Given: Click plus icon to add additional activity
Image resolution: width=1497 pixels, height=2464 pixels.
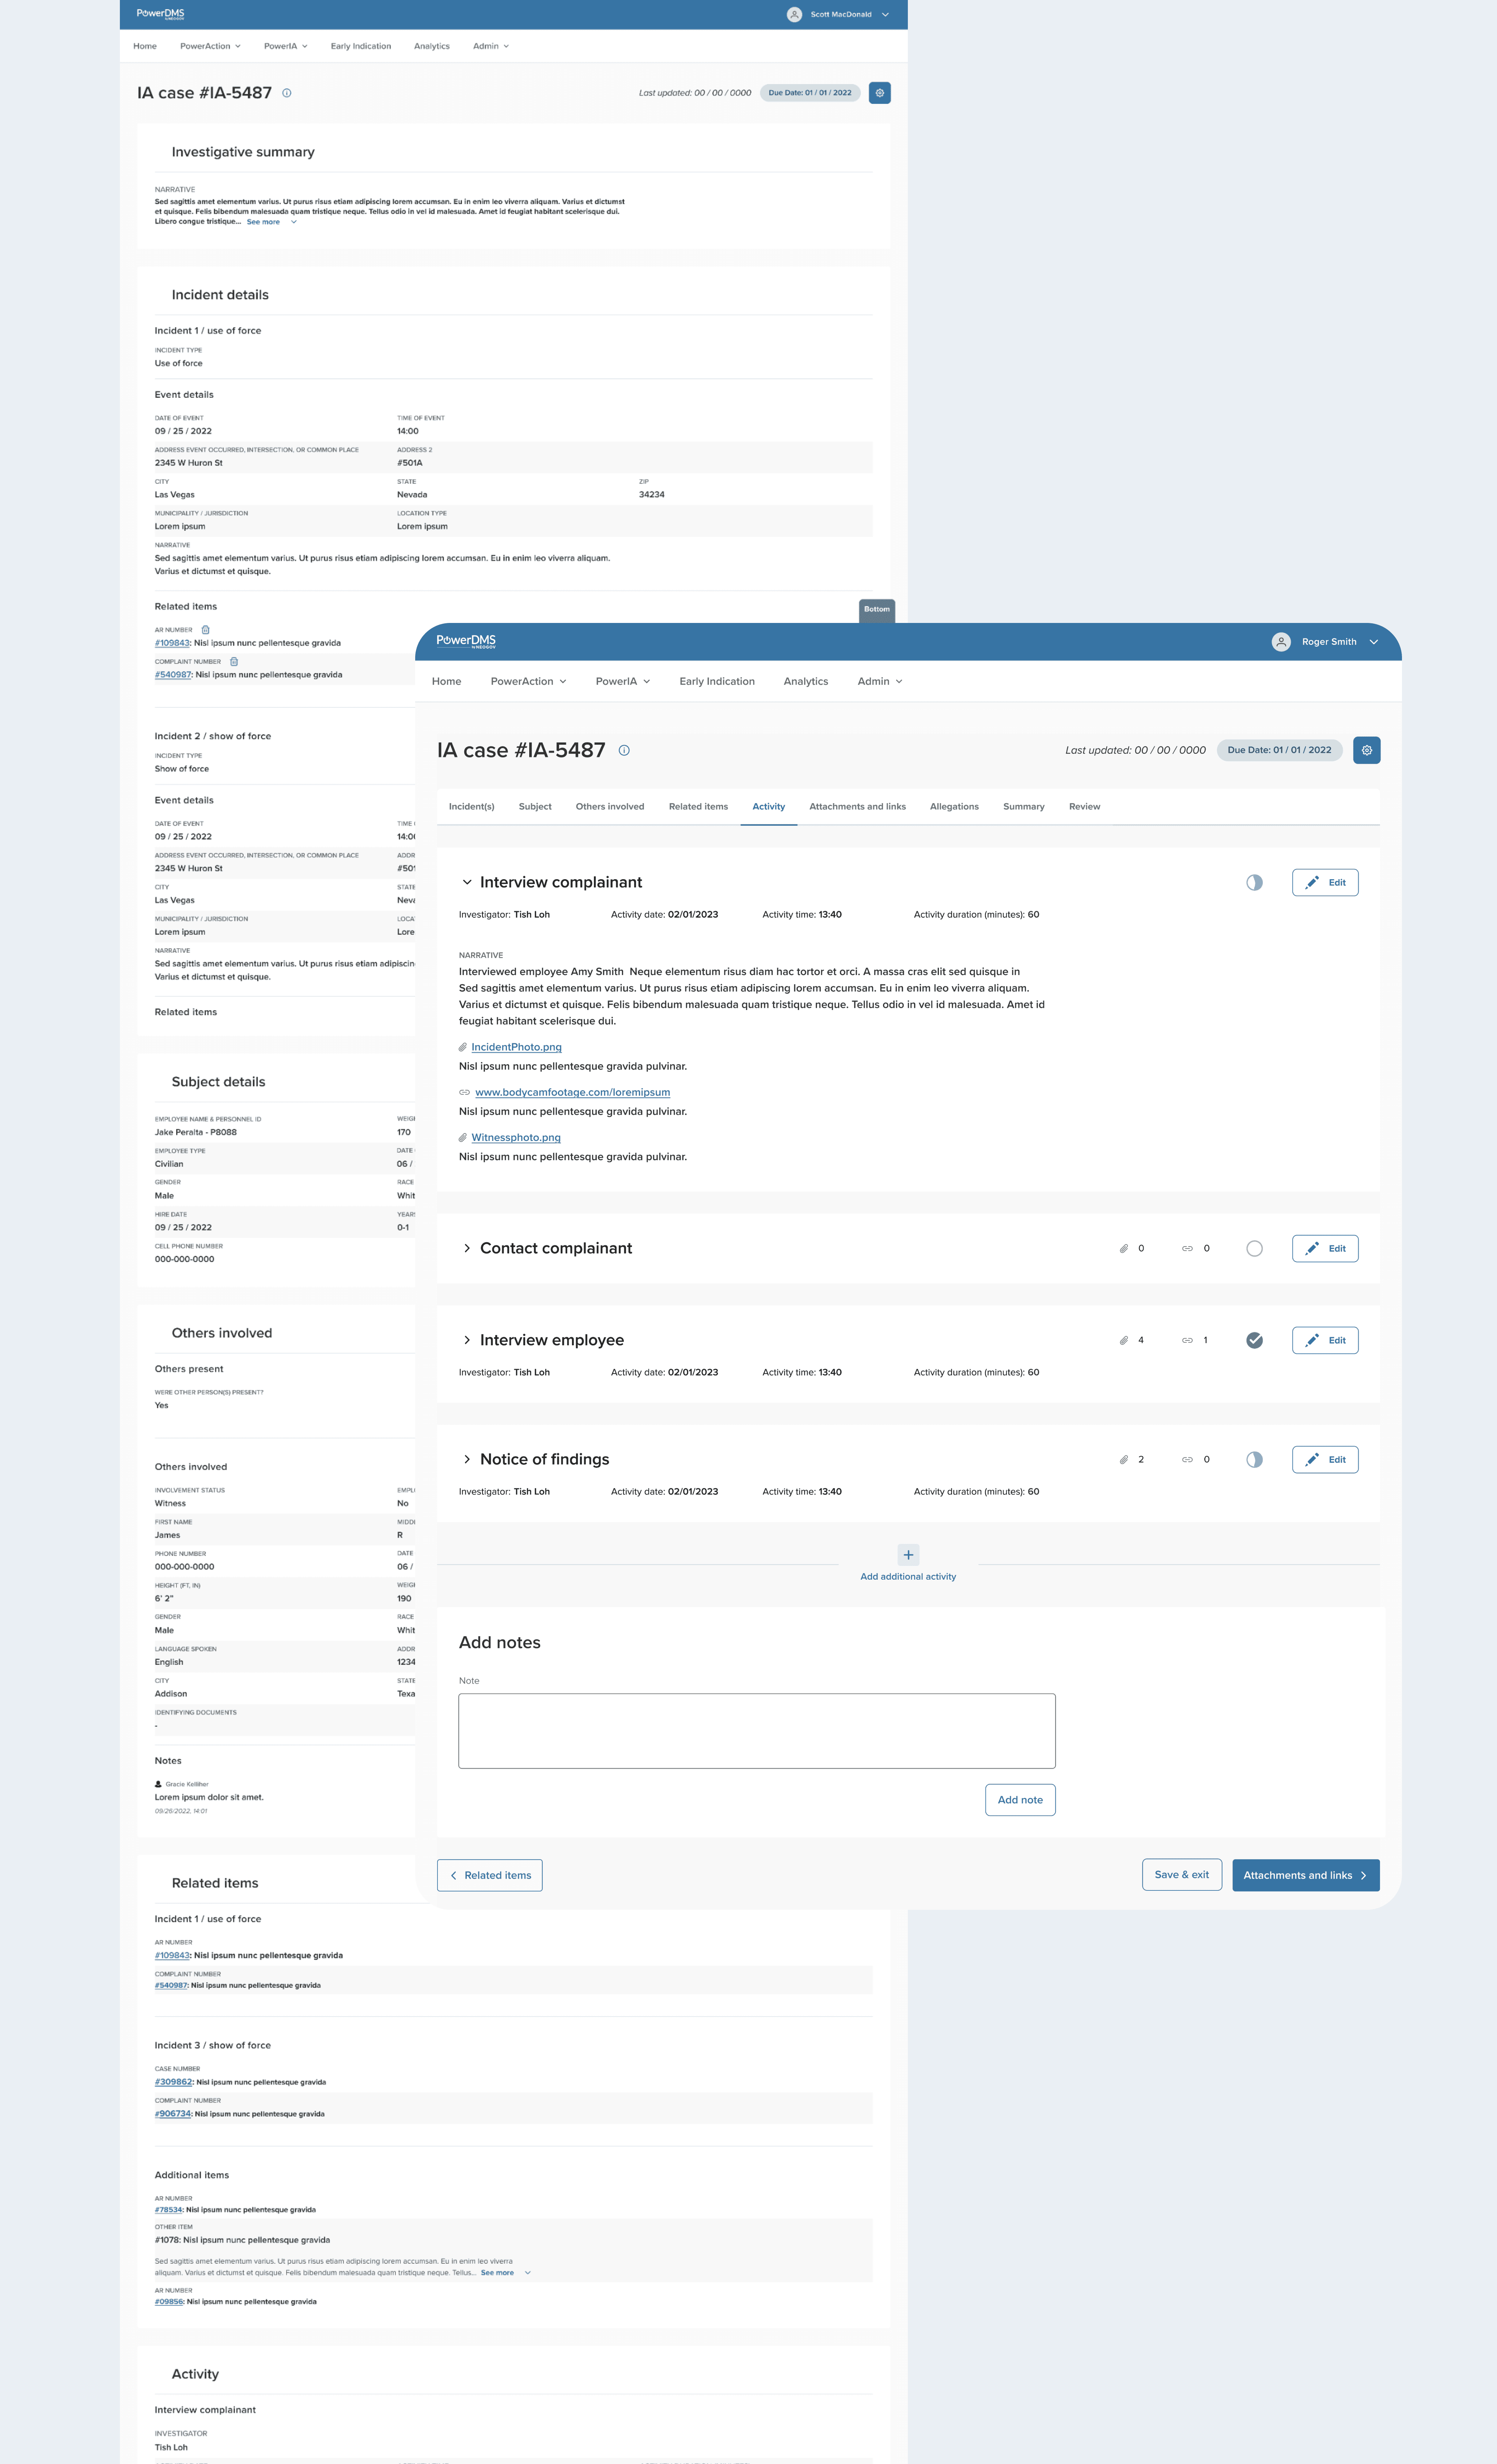Looking at the screenshot, I should (908, 1555).
